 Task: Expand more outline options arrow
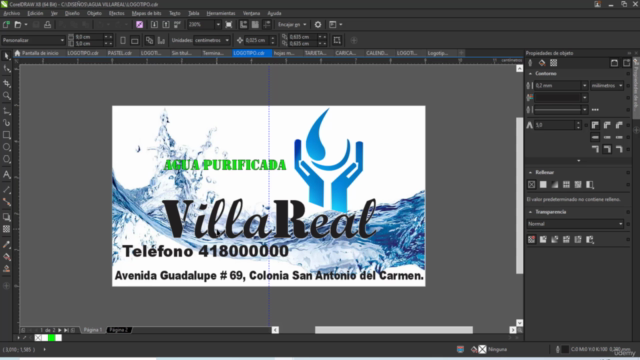point(578,161)
